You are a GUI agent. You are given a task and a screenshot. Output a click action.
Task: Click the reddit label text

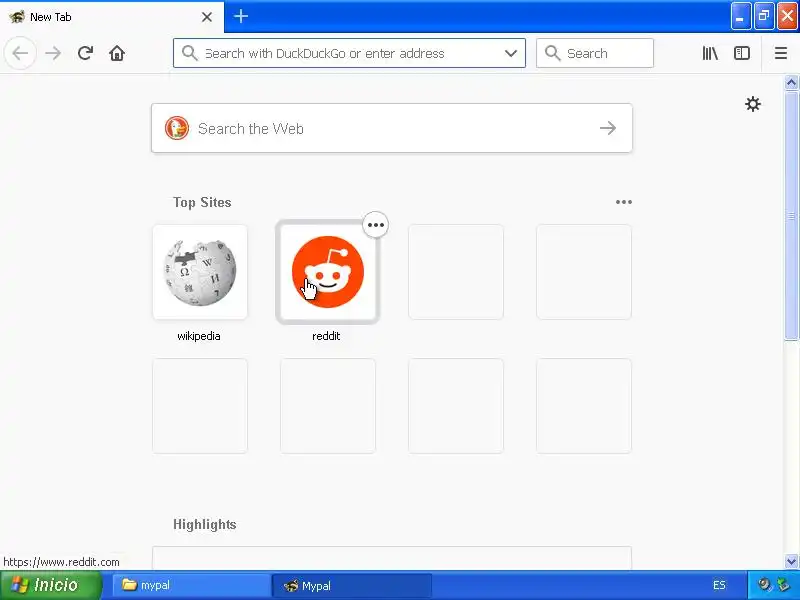click(326, 336)
